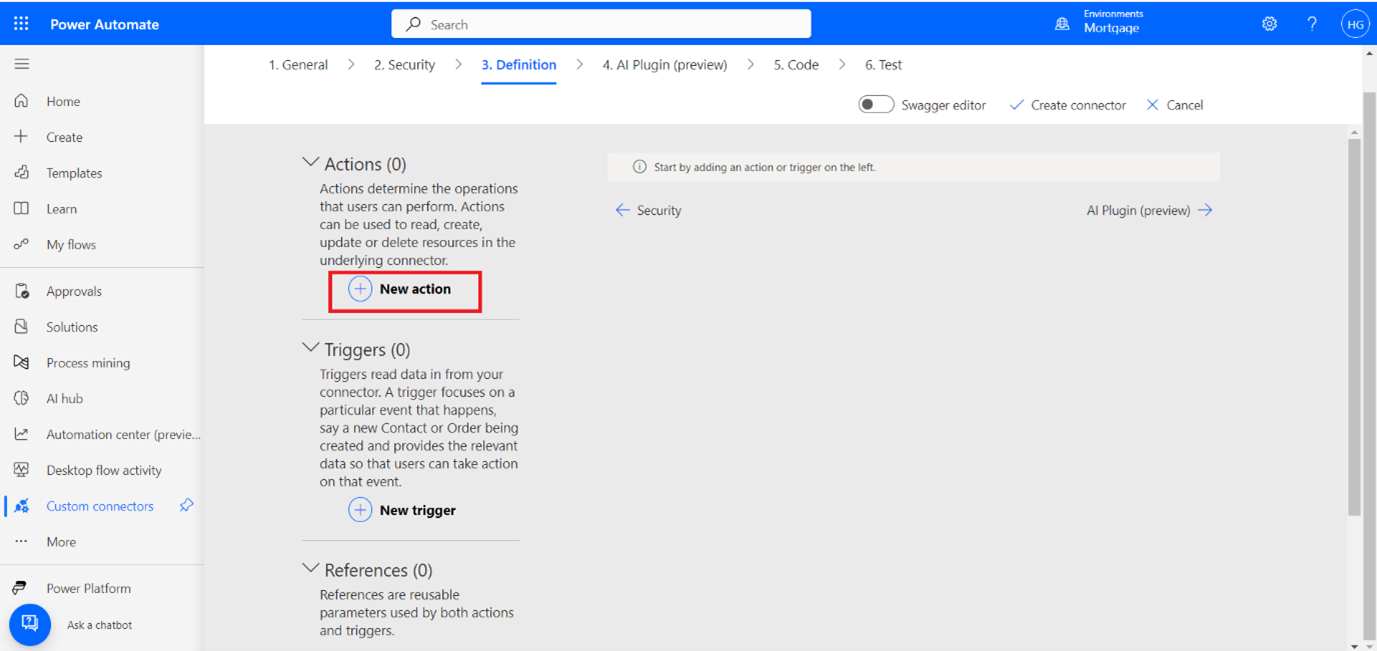This screenshot has width=1377, height=651.
Task: Click the pin icon beside Custom connectors
Action: coord(186,506)
